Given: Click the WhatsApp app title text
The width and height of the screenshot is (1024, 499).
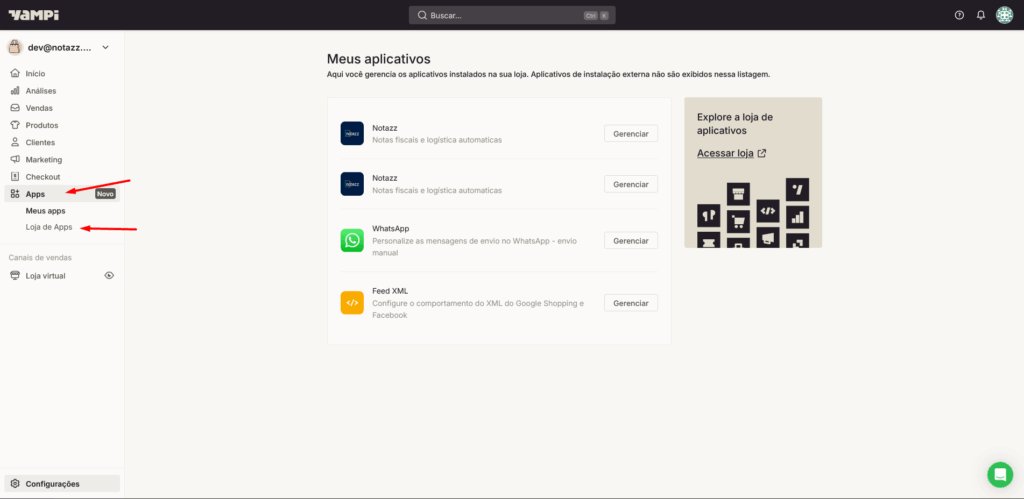Looking at the screenshot, I should coord(391,229).
